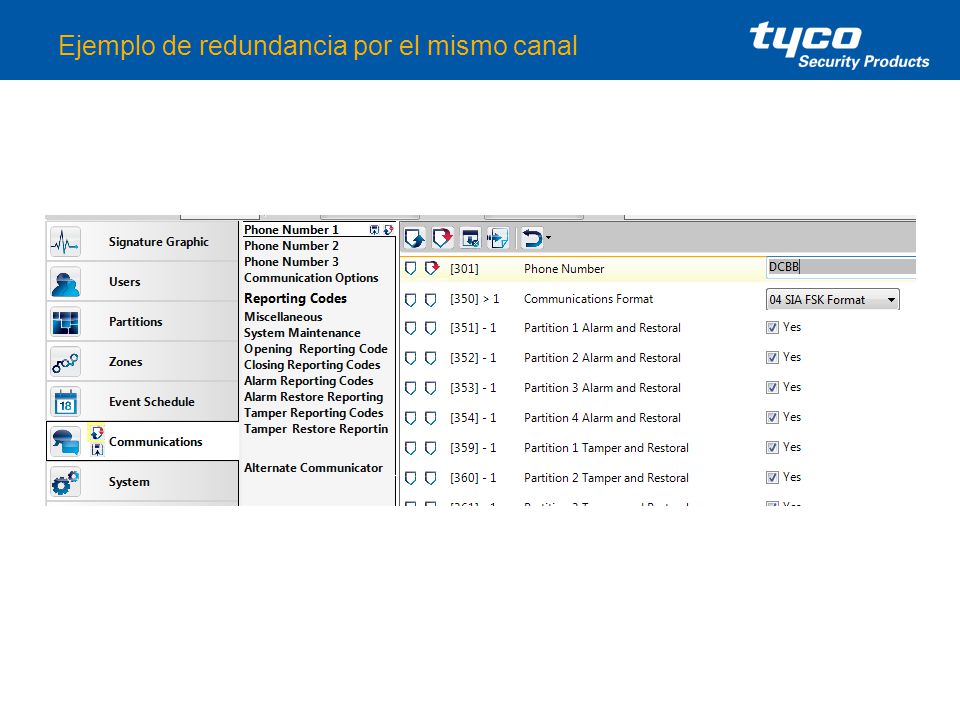Toggle Partition 3 Alarm and Restoral checkbox
The image size is (960, 720).
point(772,388)
